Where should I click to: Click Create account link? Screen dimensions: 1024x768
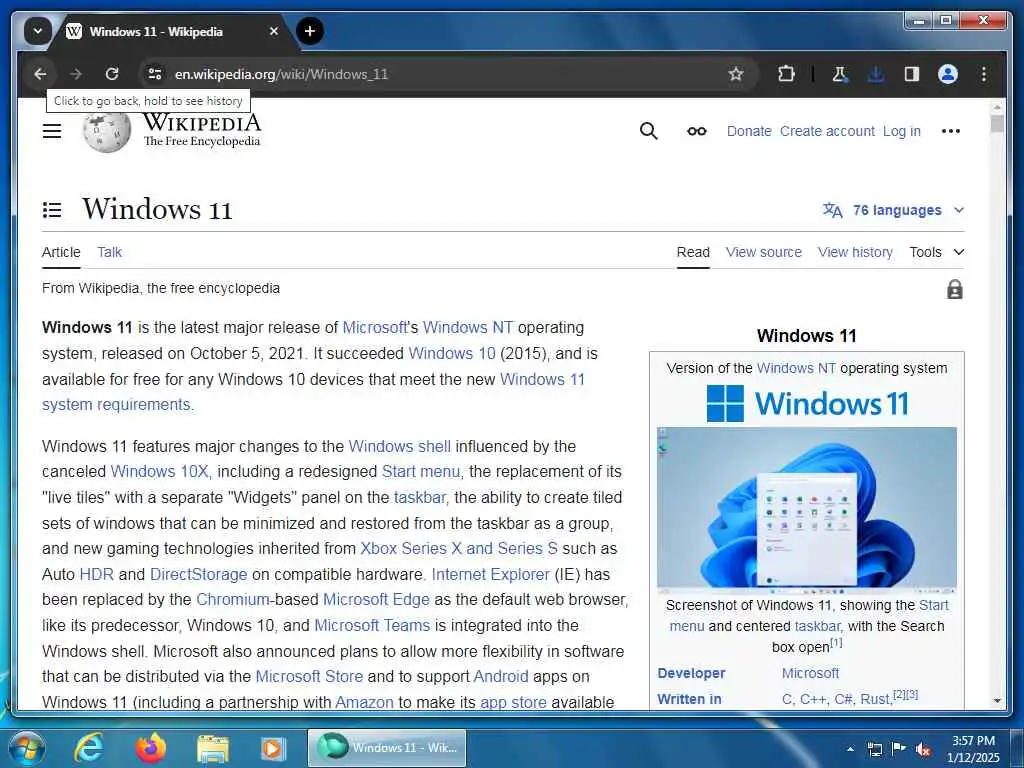[827, 131]
